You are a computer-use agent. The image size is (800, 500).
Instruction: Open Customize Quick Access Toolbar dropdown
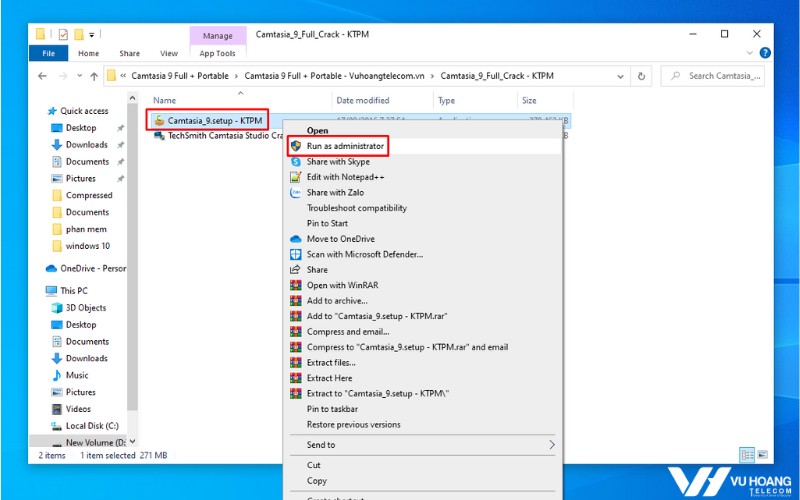point(92,35)
